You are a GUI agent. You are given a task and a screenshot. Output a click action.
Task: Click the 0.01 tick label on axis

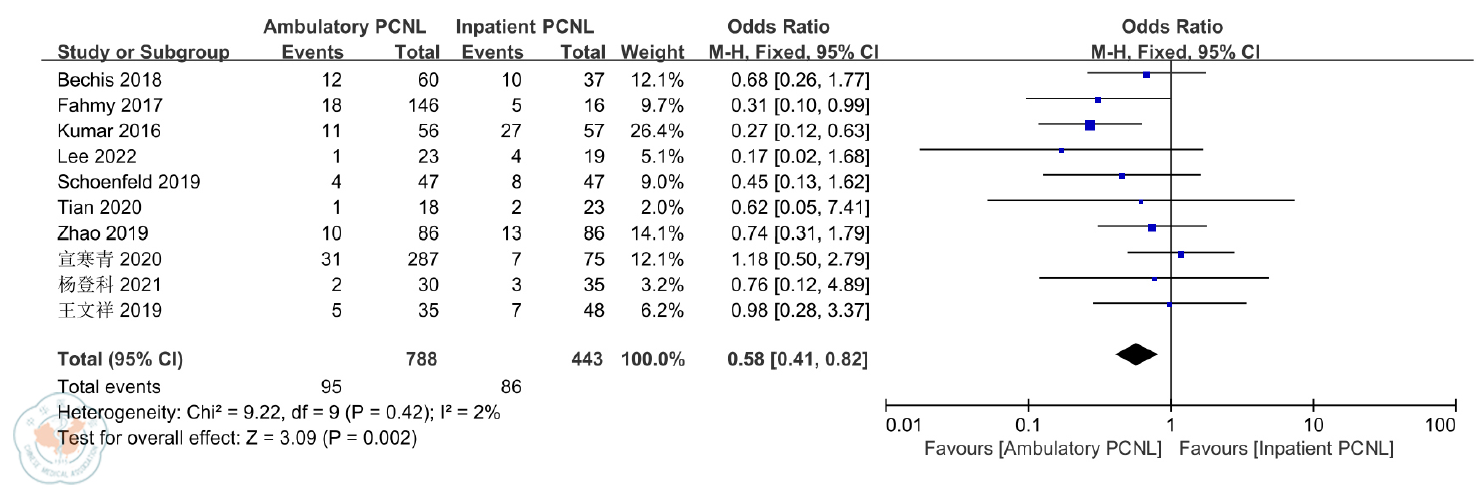click(903, 426)
